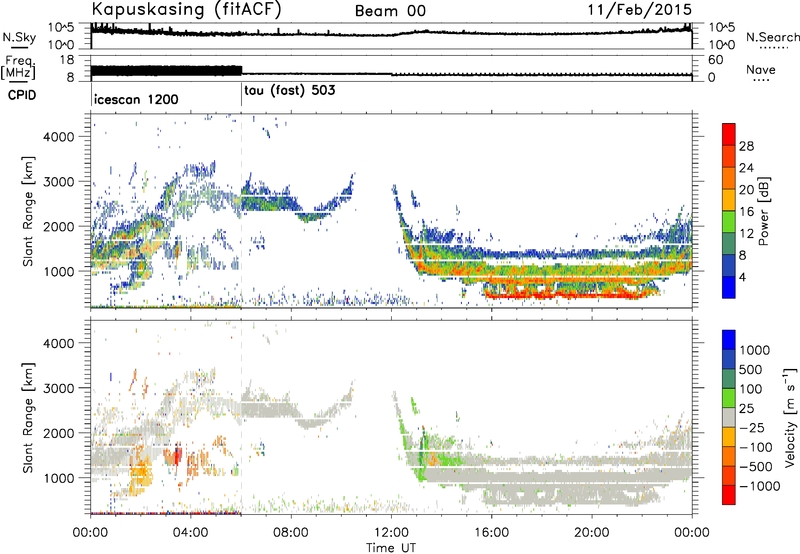Image resolution: width=800 pixels, height=554 pixels.
Task: Click the '08:00' time axis tick label
Action: click(x=291, y=533)
